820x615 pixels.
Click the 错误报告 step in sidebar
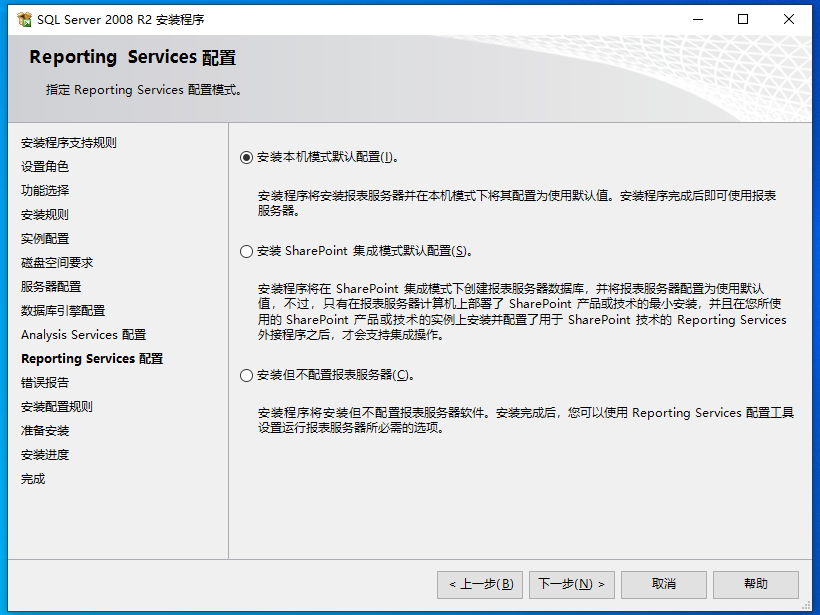(x=45, y=383)
